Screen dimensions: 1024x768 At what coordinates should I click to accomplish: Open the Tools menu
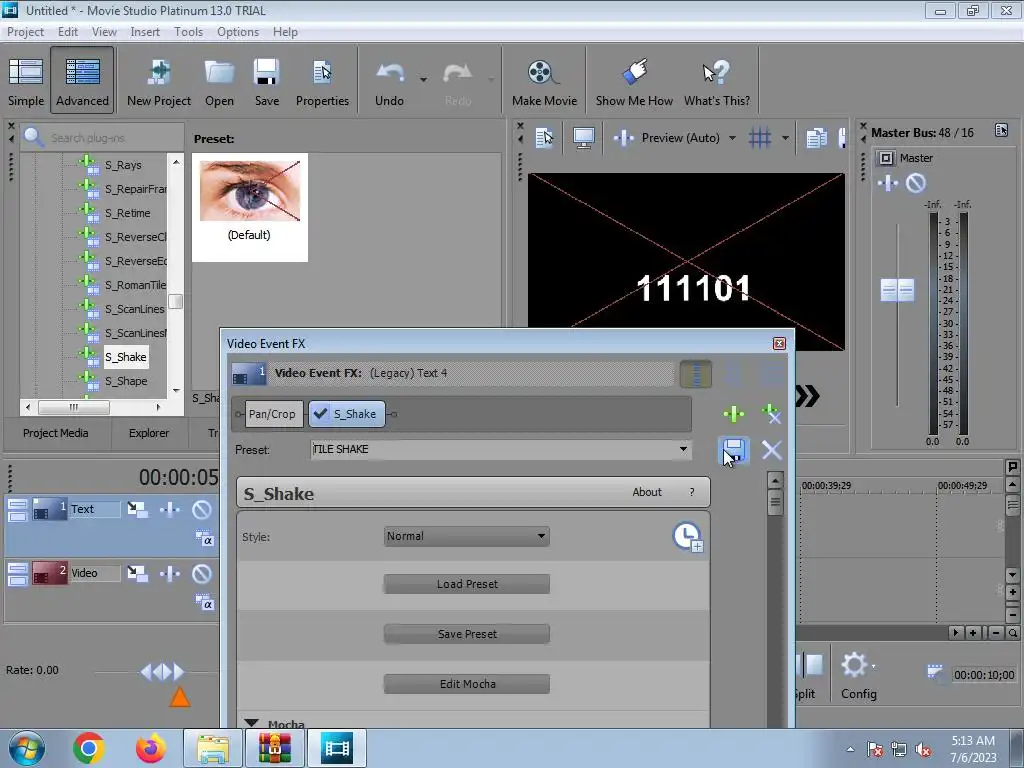coord(188,31)
